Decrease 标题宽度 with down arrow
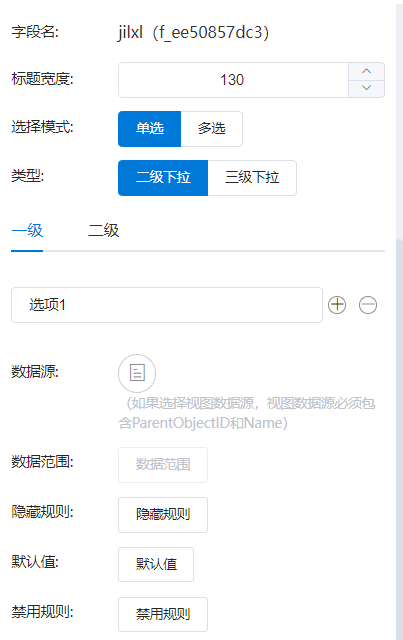The height and width of the screenshot is (640, 403). [366, 88]
